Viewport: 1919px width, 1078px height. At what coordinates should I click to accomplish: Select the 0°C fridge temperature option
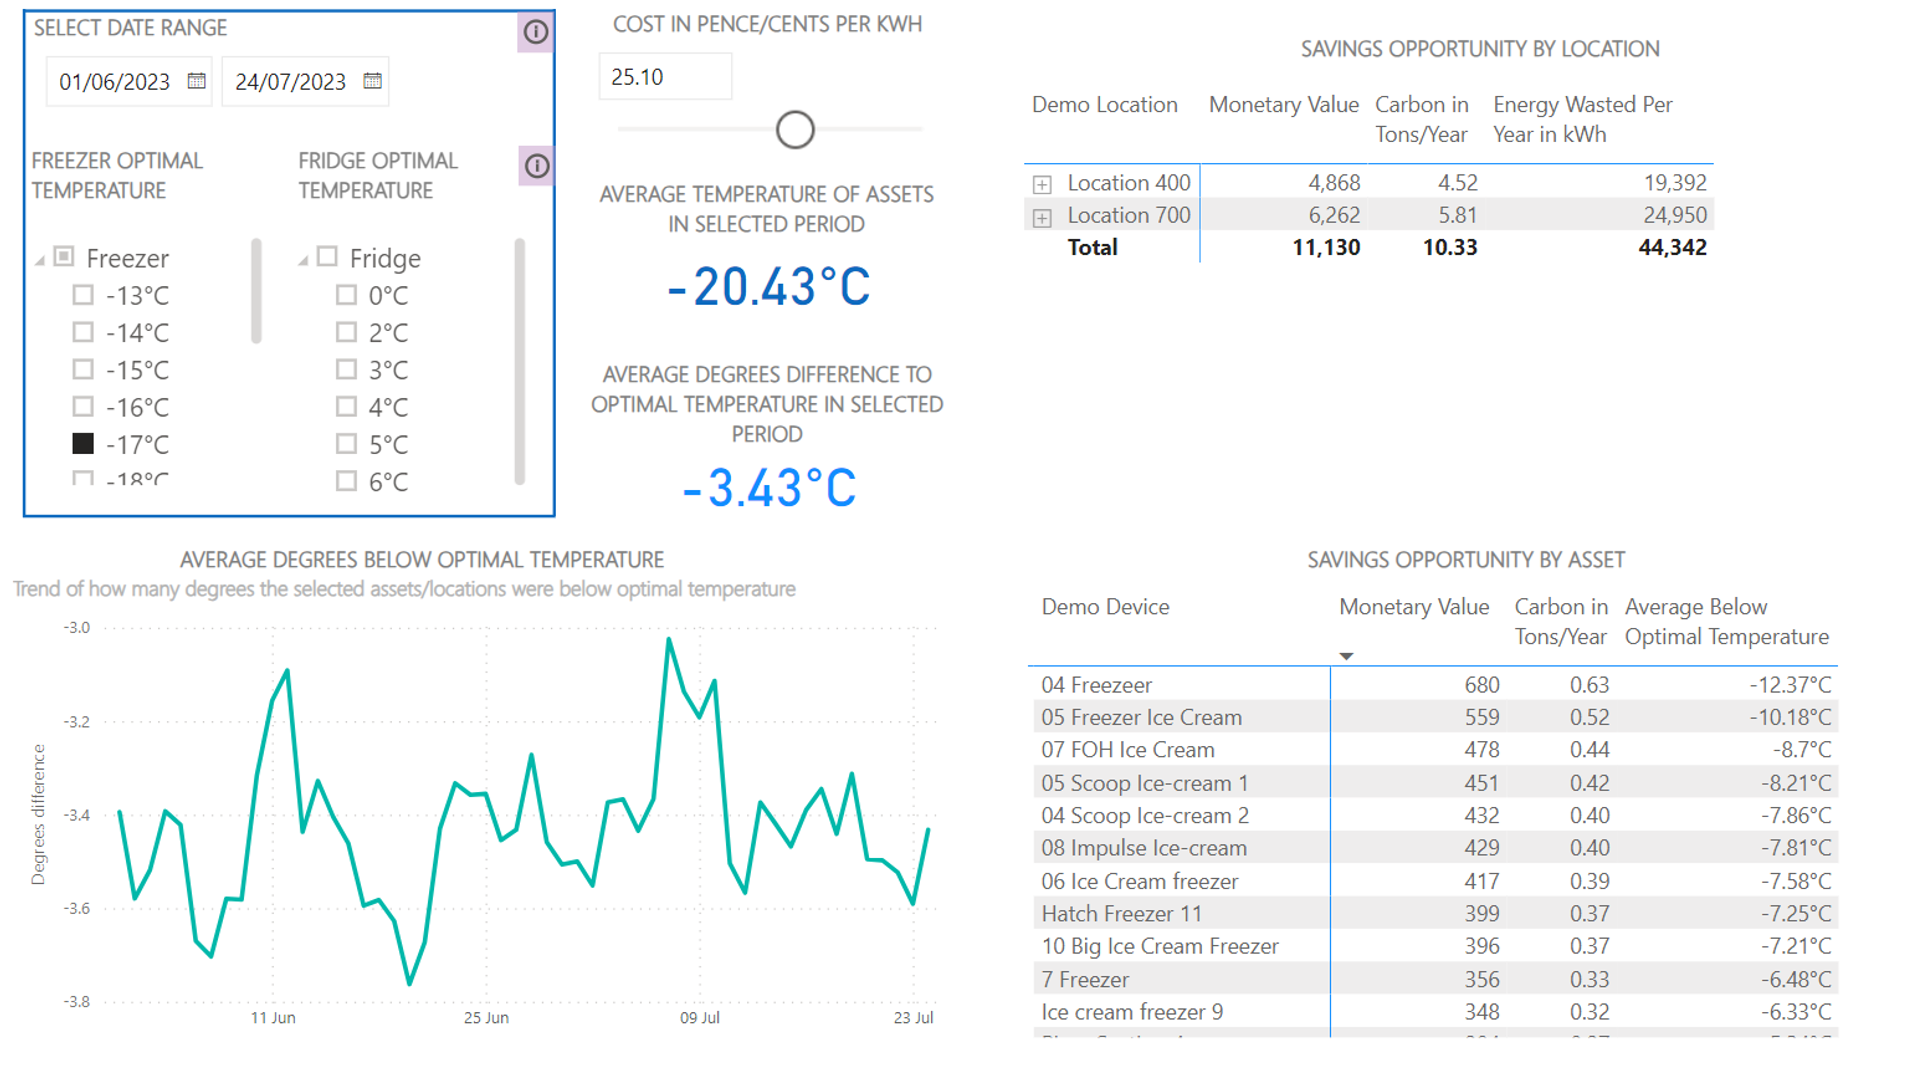tap(346, 295)
